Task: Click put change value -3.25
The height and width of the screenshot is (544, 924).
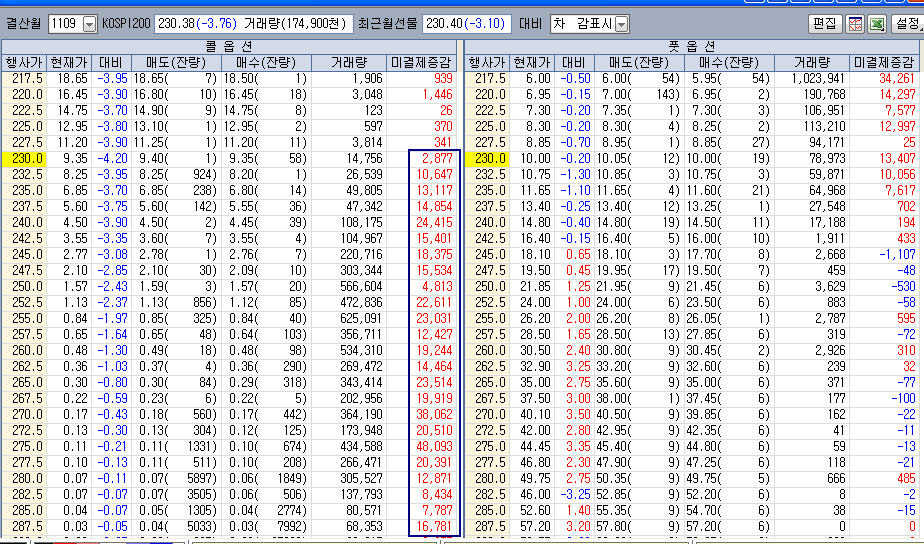Action: pos(575,494)
